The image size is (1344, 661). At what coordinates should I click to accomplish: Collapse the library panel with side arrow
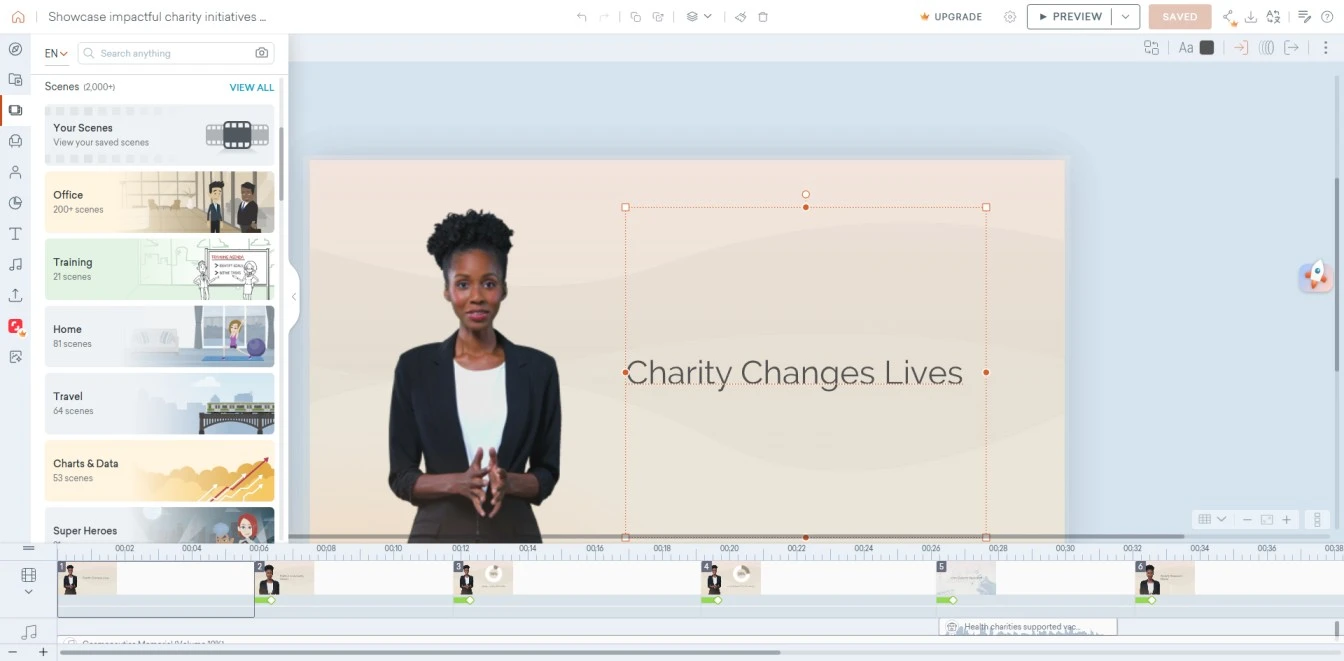[x=294, y=296]
